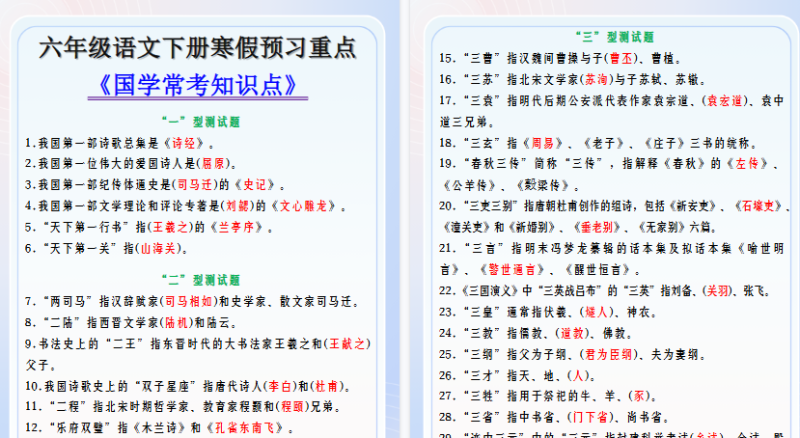Select the red answer 曹丕 in question 15
The image size is (800, 438).
click(621, 58)
